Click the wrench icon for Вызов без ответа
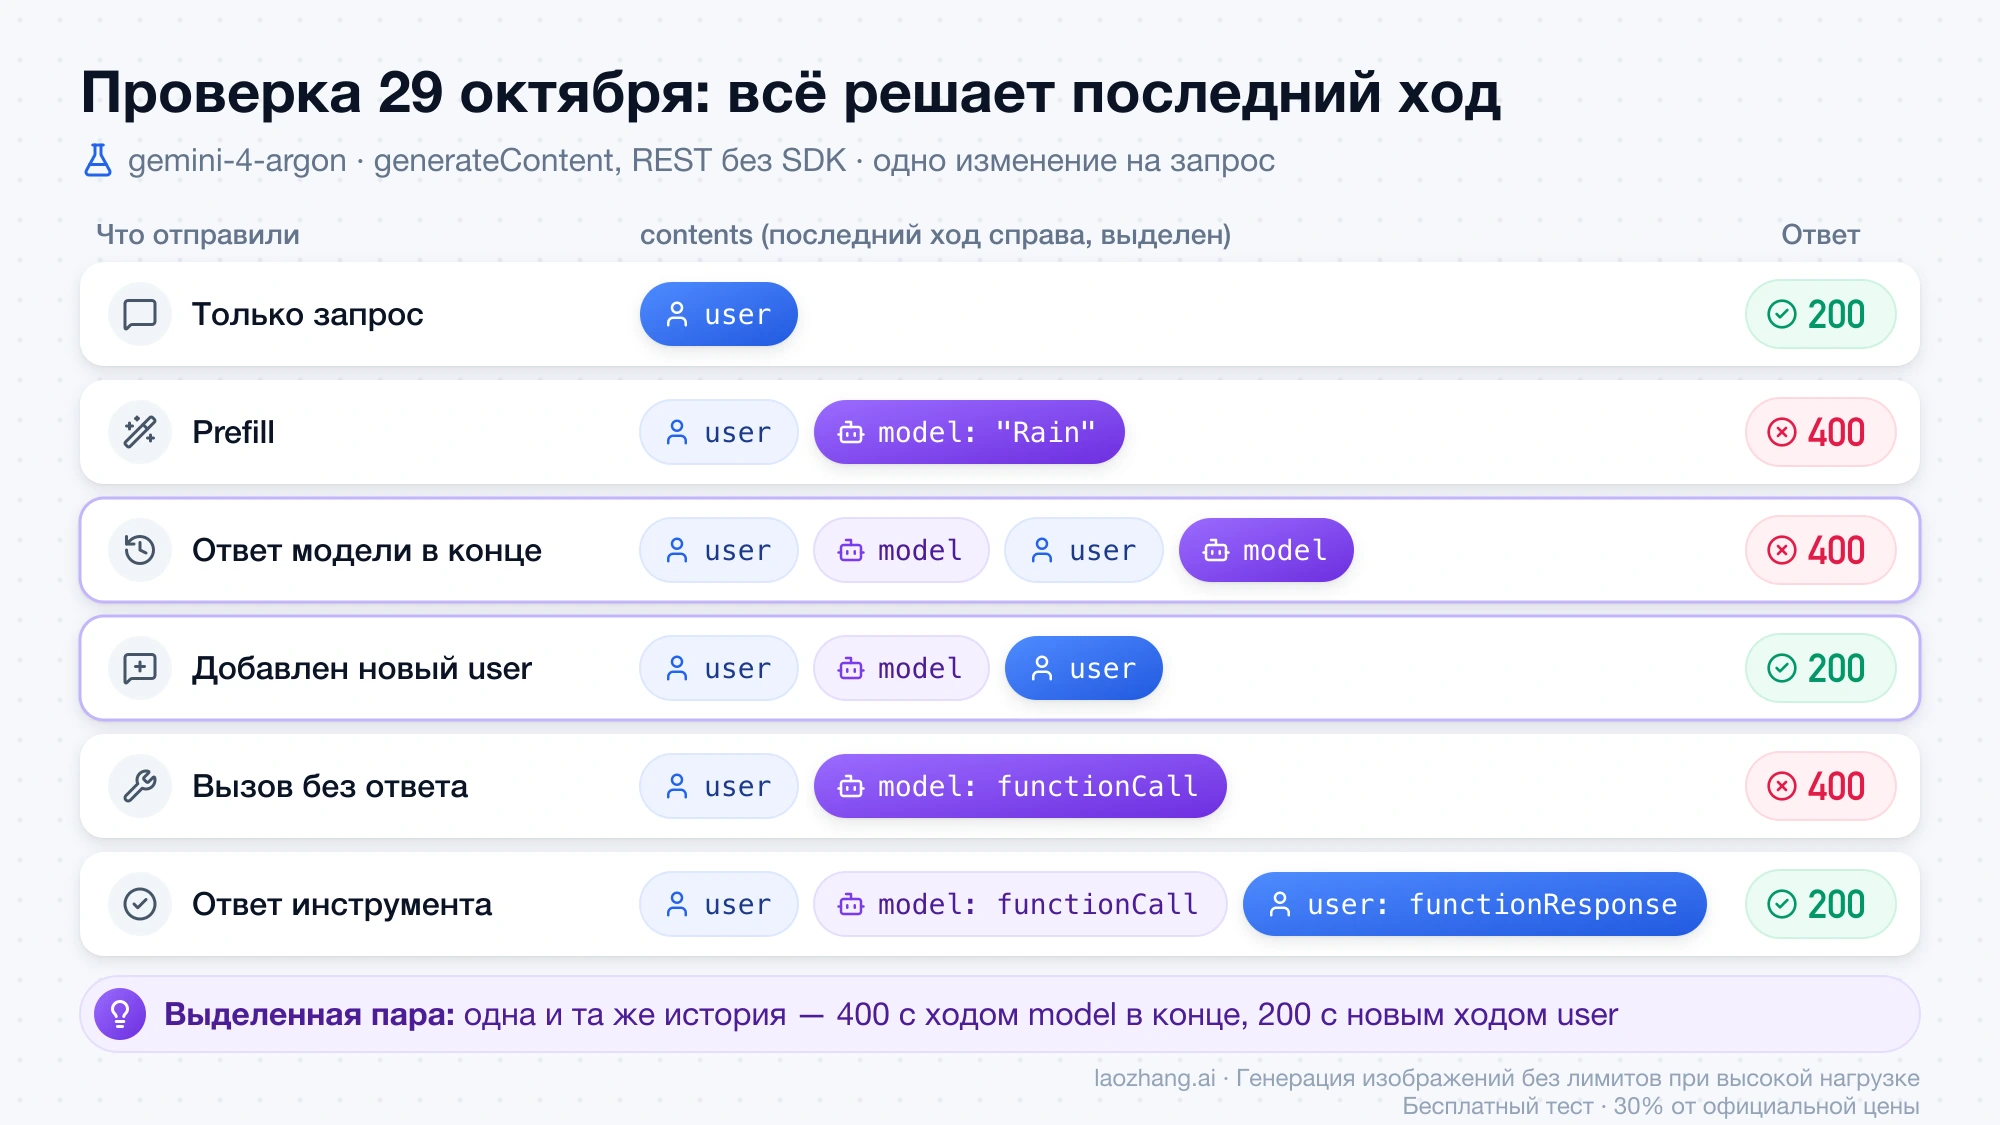This screenshot has height=1125, width=2000. 140,786
